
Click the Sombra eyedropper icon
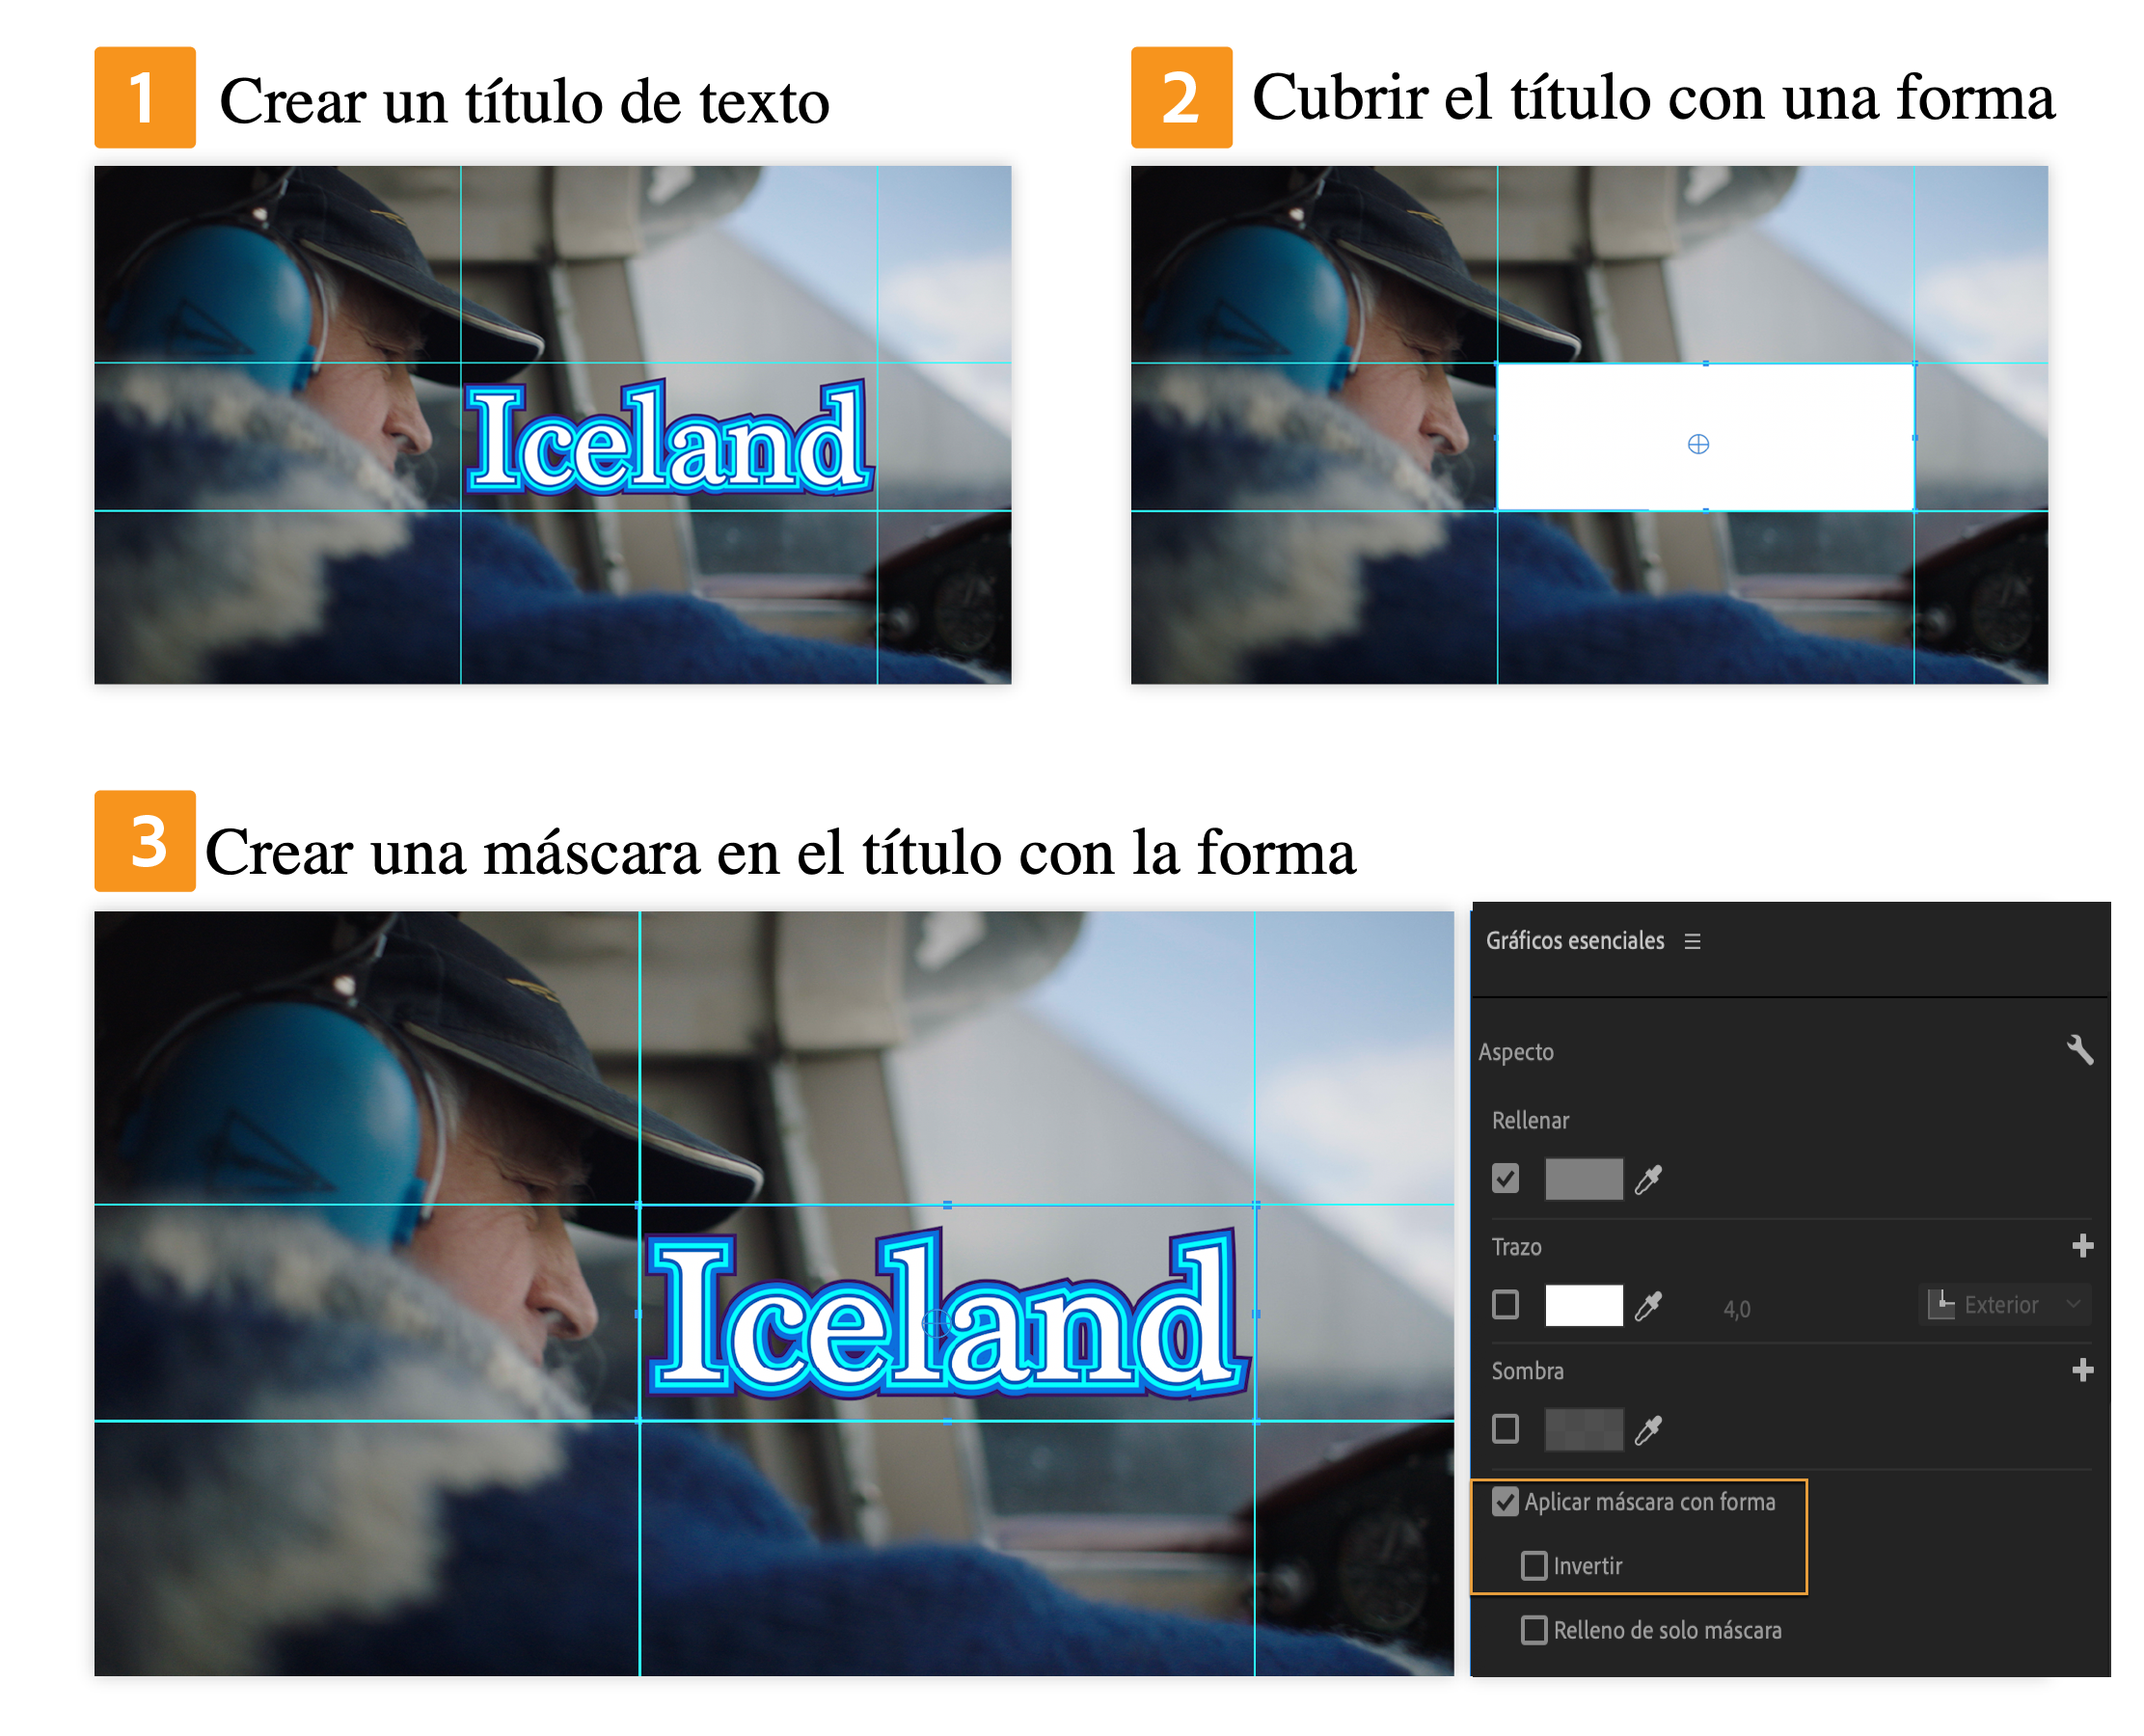(x=1648, y=1430)
